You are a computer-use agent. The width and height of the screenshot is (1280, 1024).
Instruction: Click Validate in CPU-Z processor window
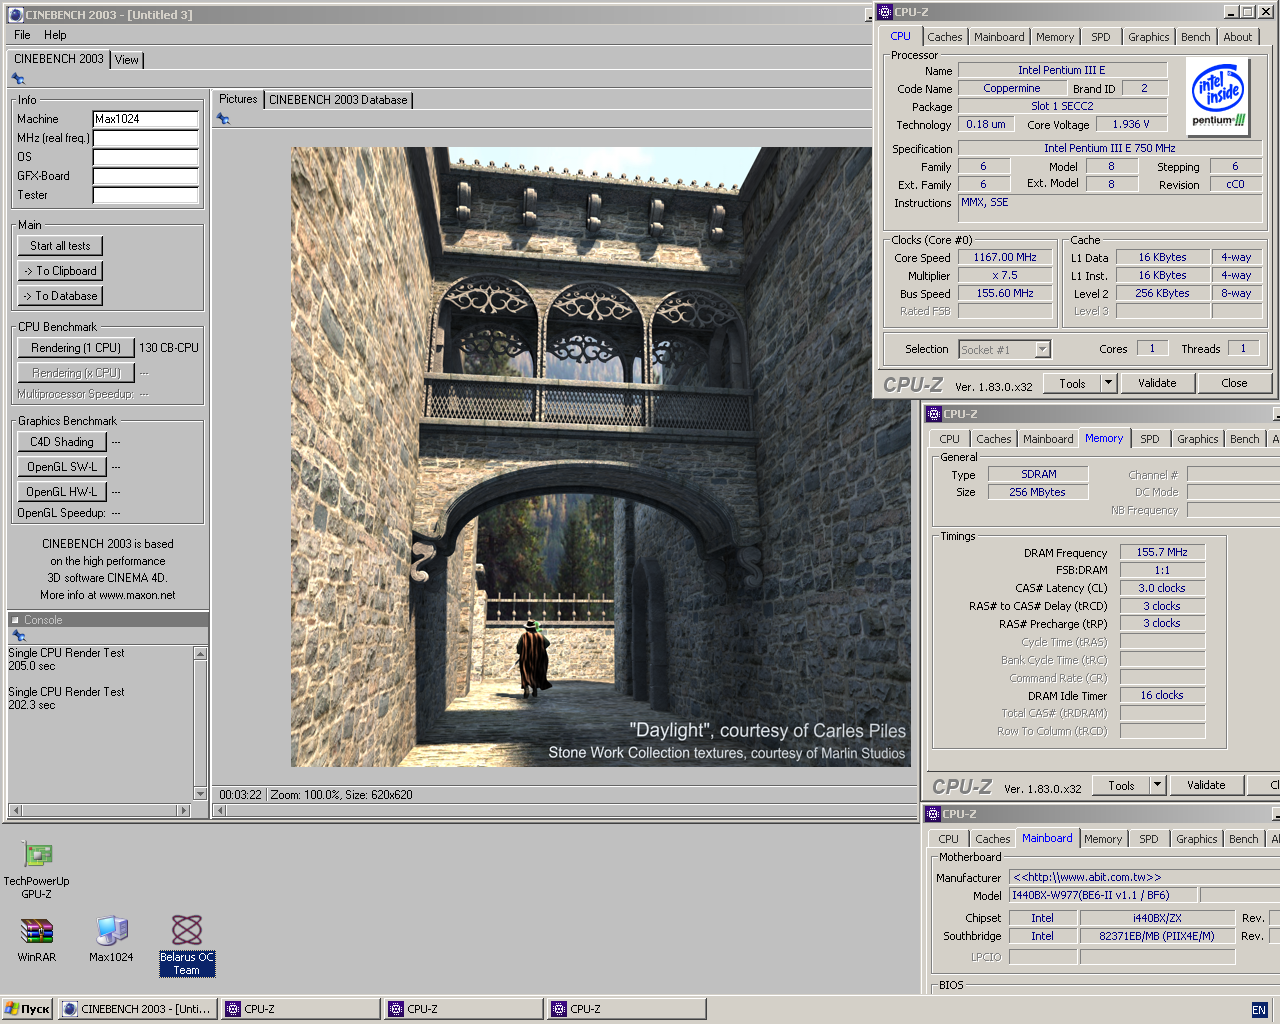tap(1157, 383)
